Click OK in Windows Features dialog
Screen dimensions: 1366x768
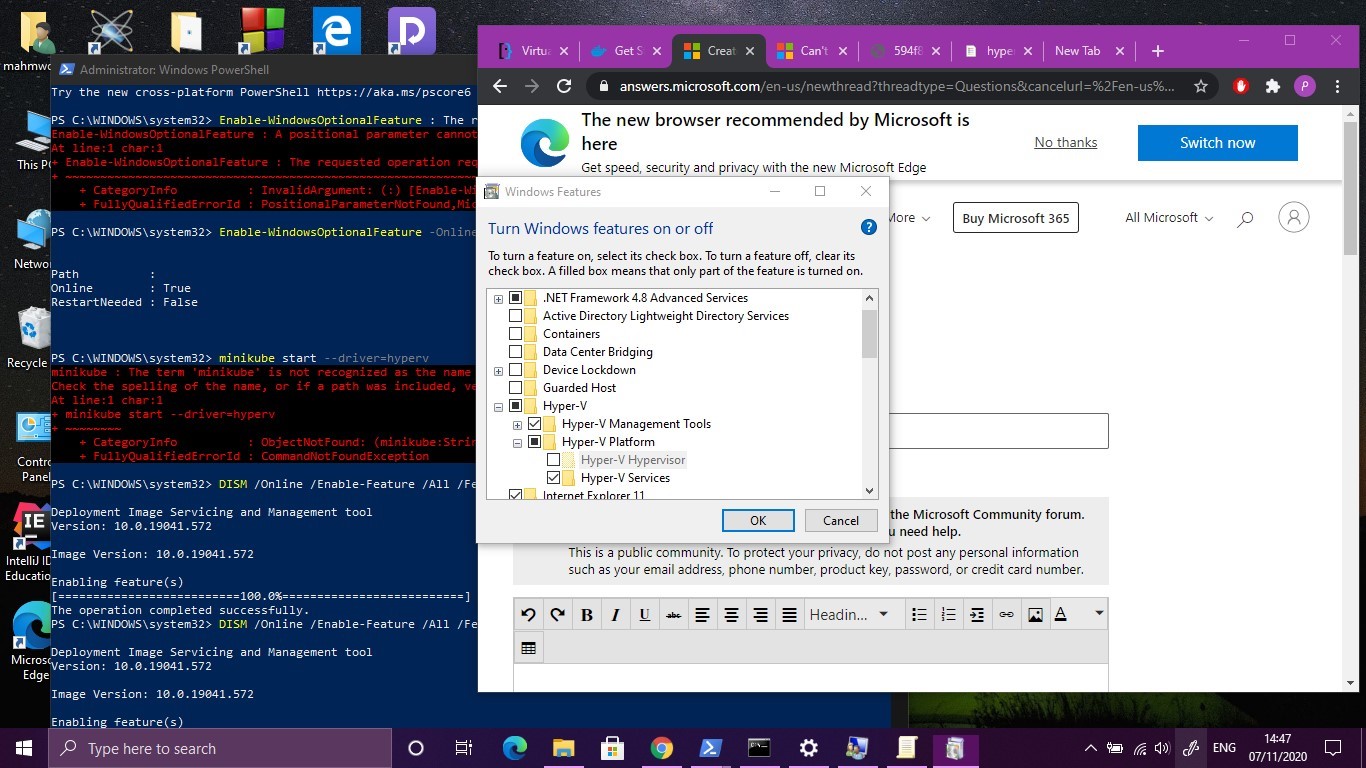758,520
